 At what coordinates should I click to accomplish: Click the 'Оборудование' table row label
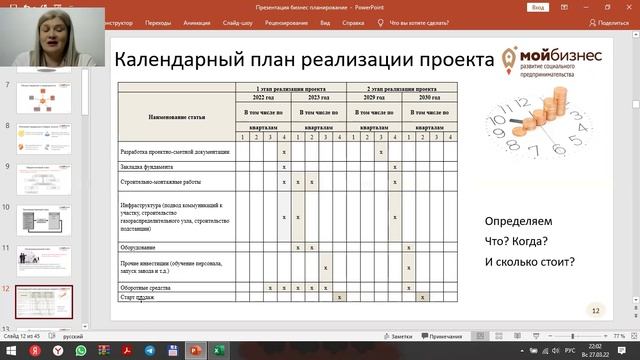138,247
